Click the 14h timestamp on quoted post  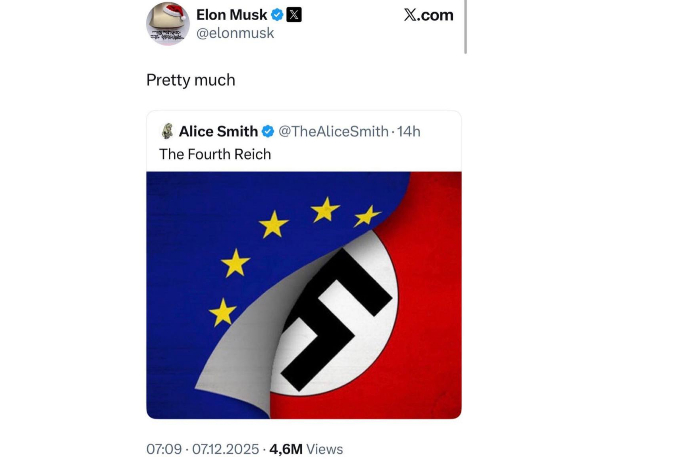tap(409, 132)
